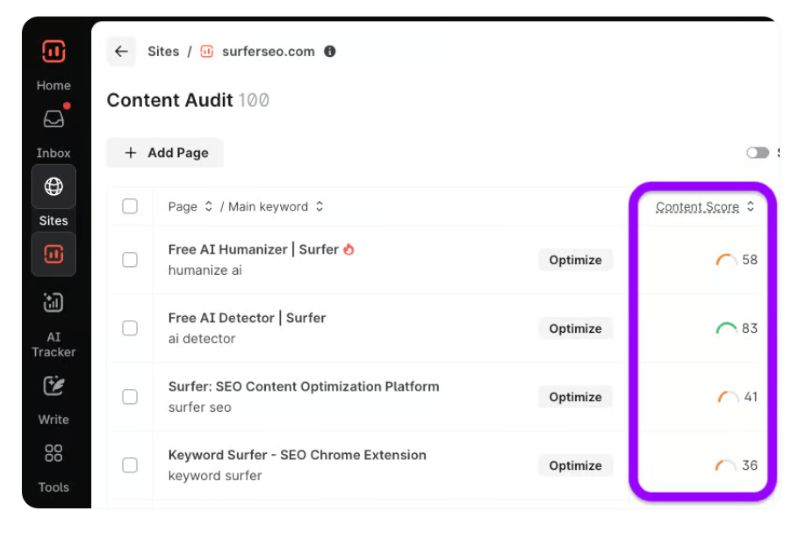Click the info icon beside surferseo.com

[330, 52]
